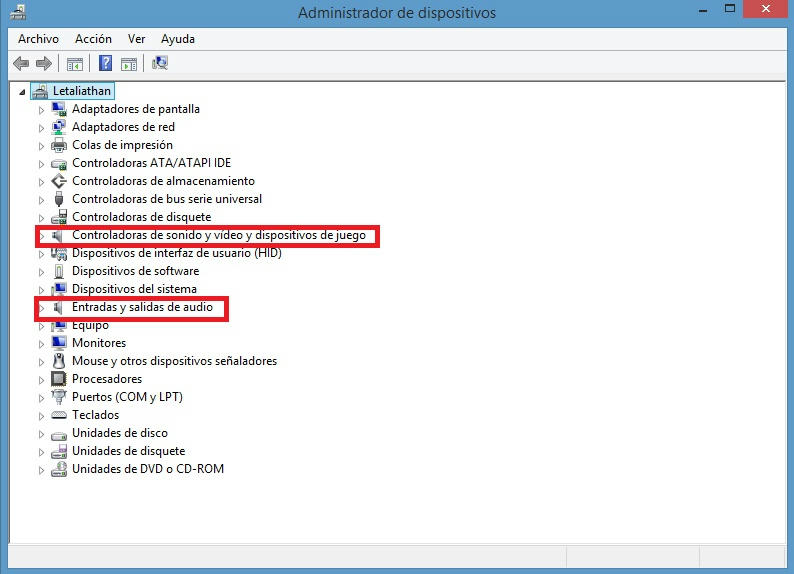Click the Unidades de disquete icon
This screenshot has width=794, height=574.
[59, 451]
